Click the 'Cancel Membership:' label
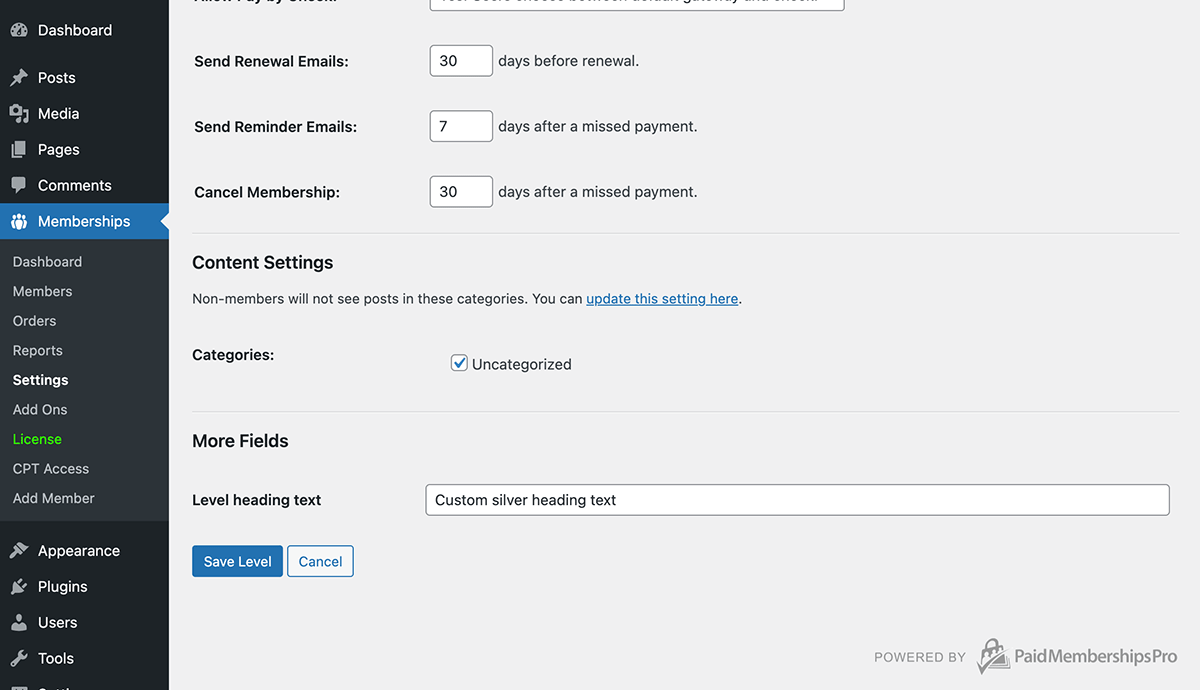The width and height of the screenshot is (1200, 690). [267, 192]
